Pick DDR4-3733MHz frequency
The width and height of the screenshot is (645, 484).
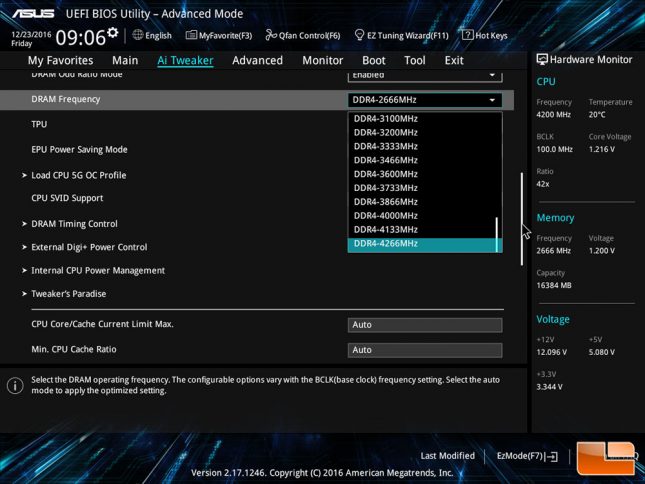click(x=425, y=188)
